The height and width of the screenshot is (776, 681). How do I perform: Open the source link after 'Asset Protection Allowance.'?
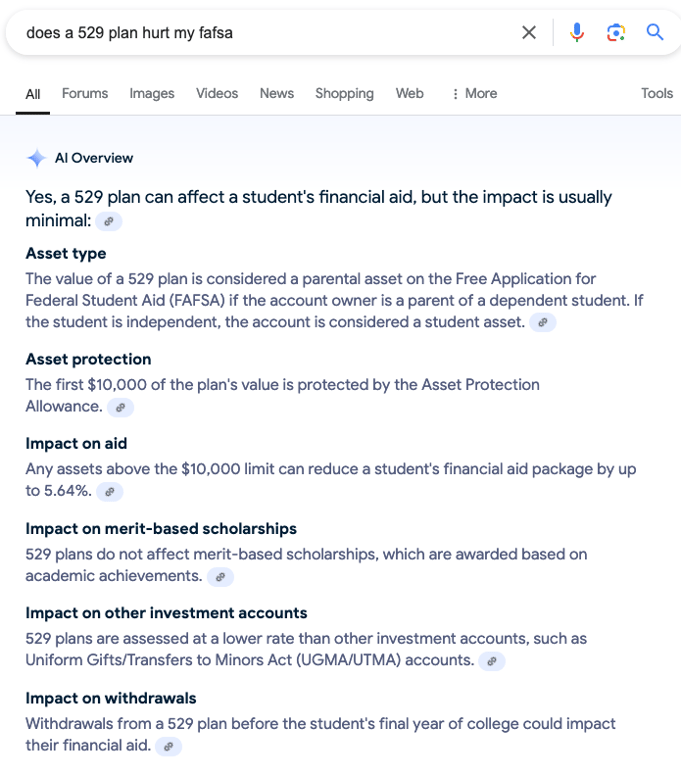tap(120, 408)
